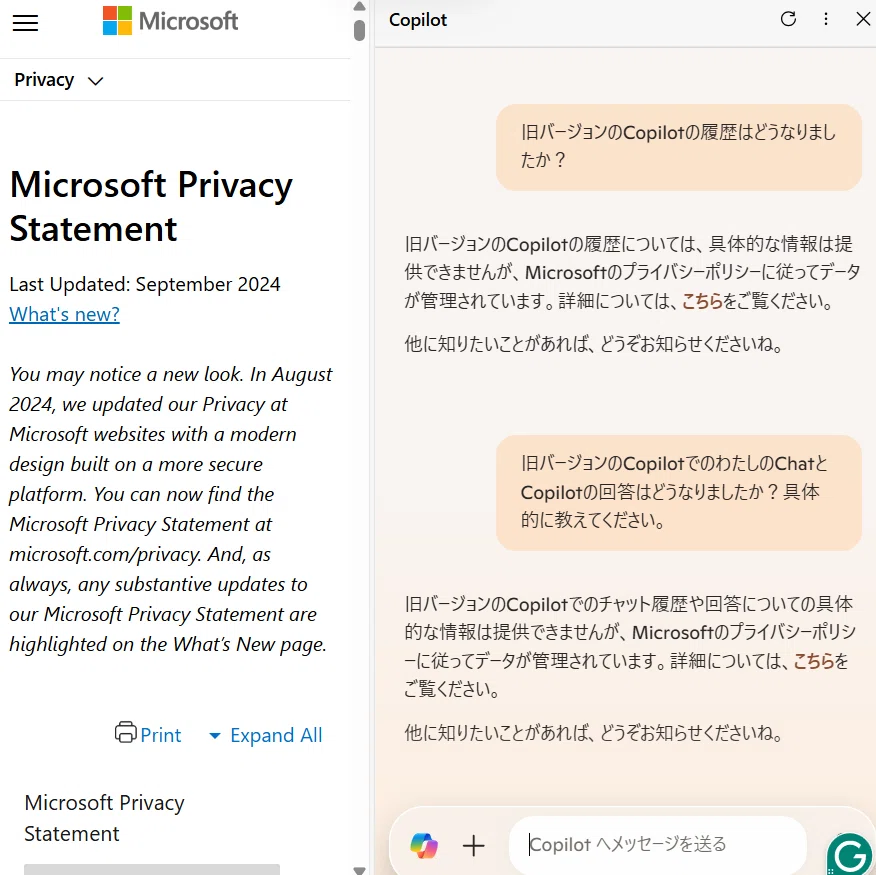
Task: Click the scrollbar down arrow
Action: [x=359, y=869]
